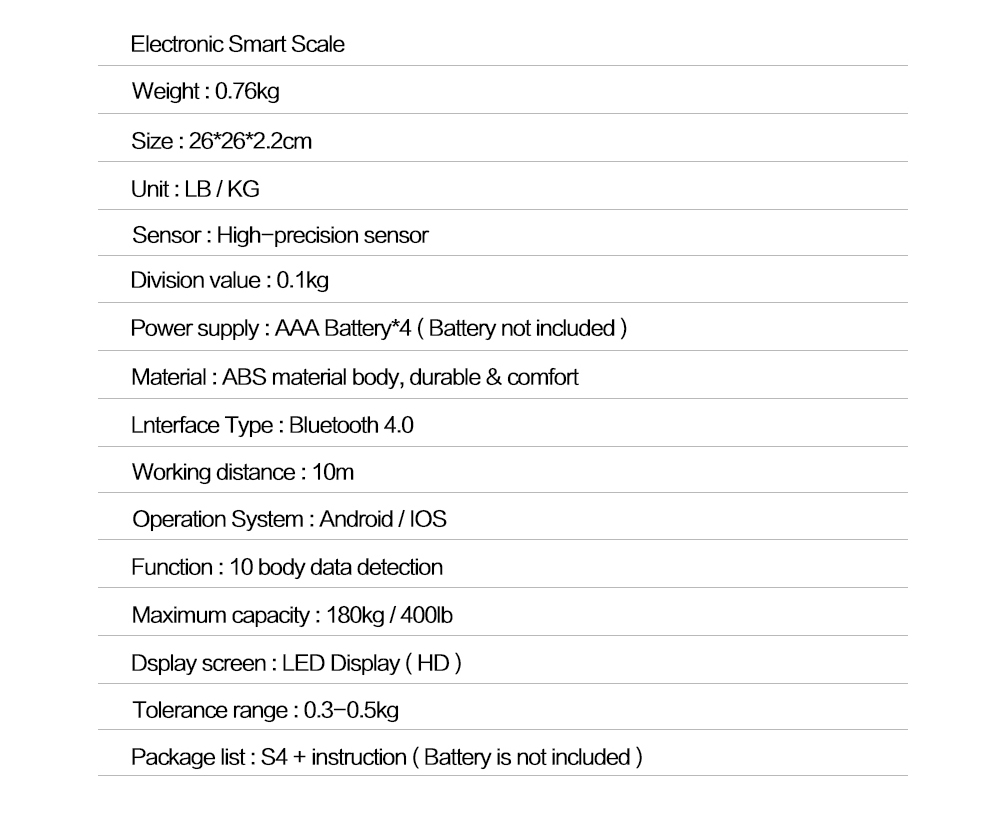Click the 'Battery not included' note in Power supply
1000x819 pixels.
(x=522, y=328)
